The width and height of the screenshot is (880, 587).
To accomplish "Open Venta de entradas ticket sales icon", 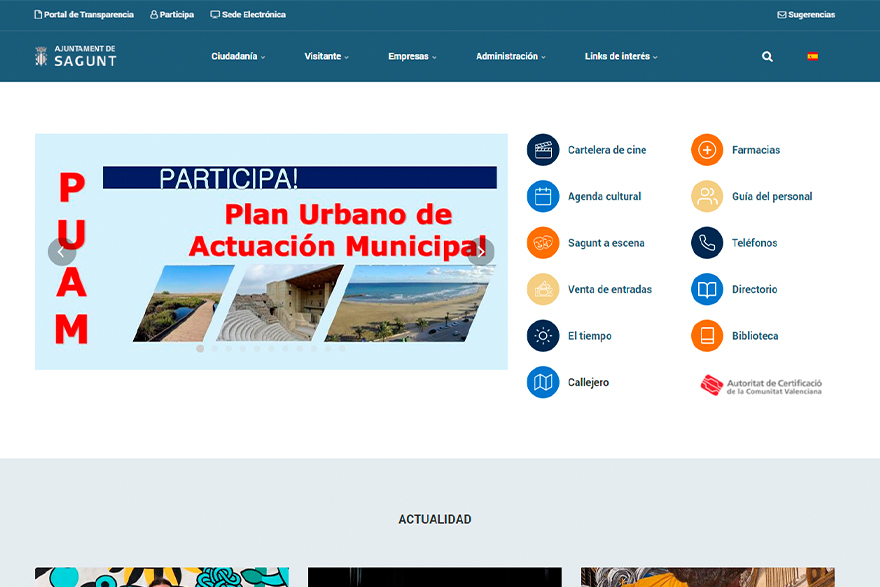I will point(543,289).
